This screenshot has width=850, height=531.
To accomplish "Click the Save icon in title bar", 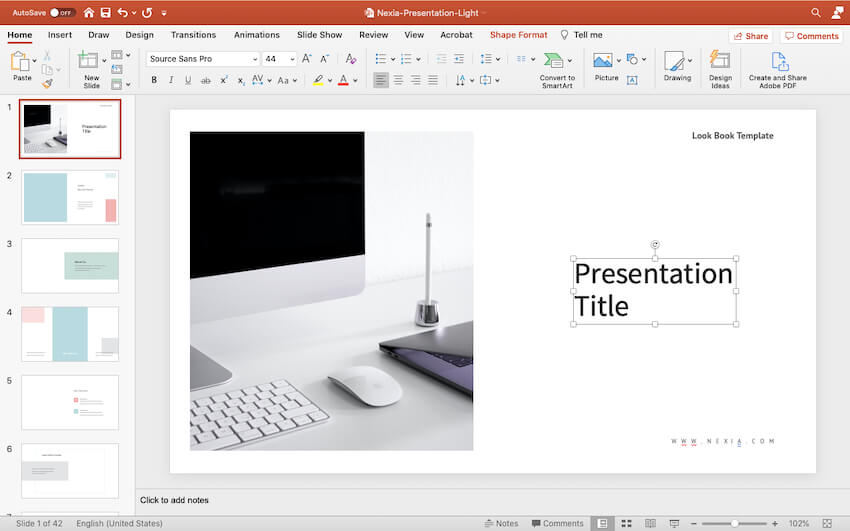I will coord(104,13).
